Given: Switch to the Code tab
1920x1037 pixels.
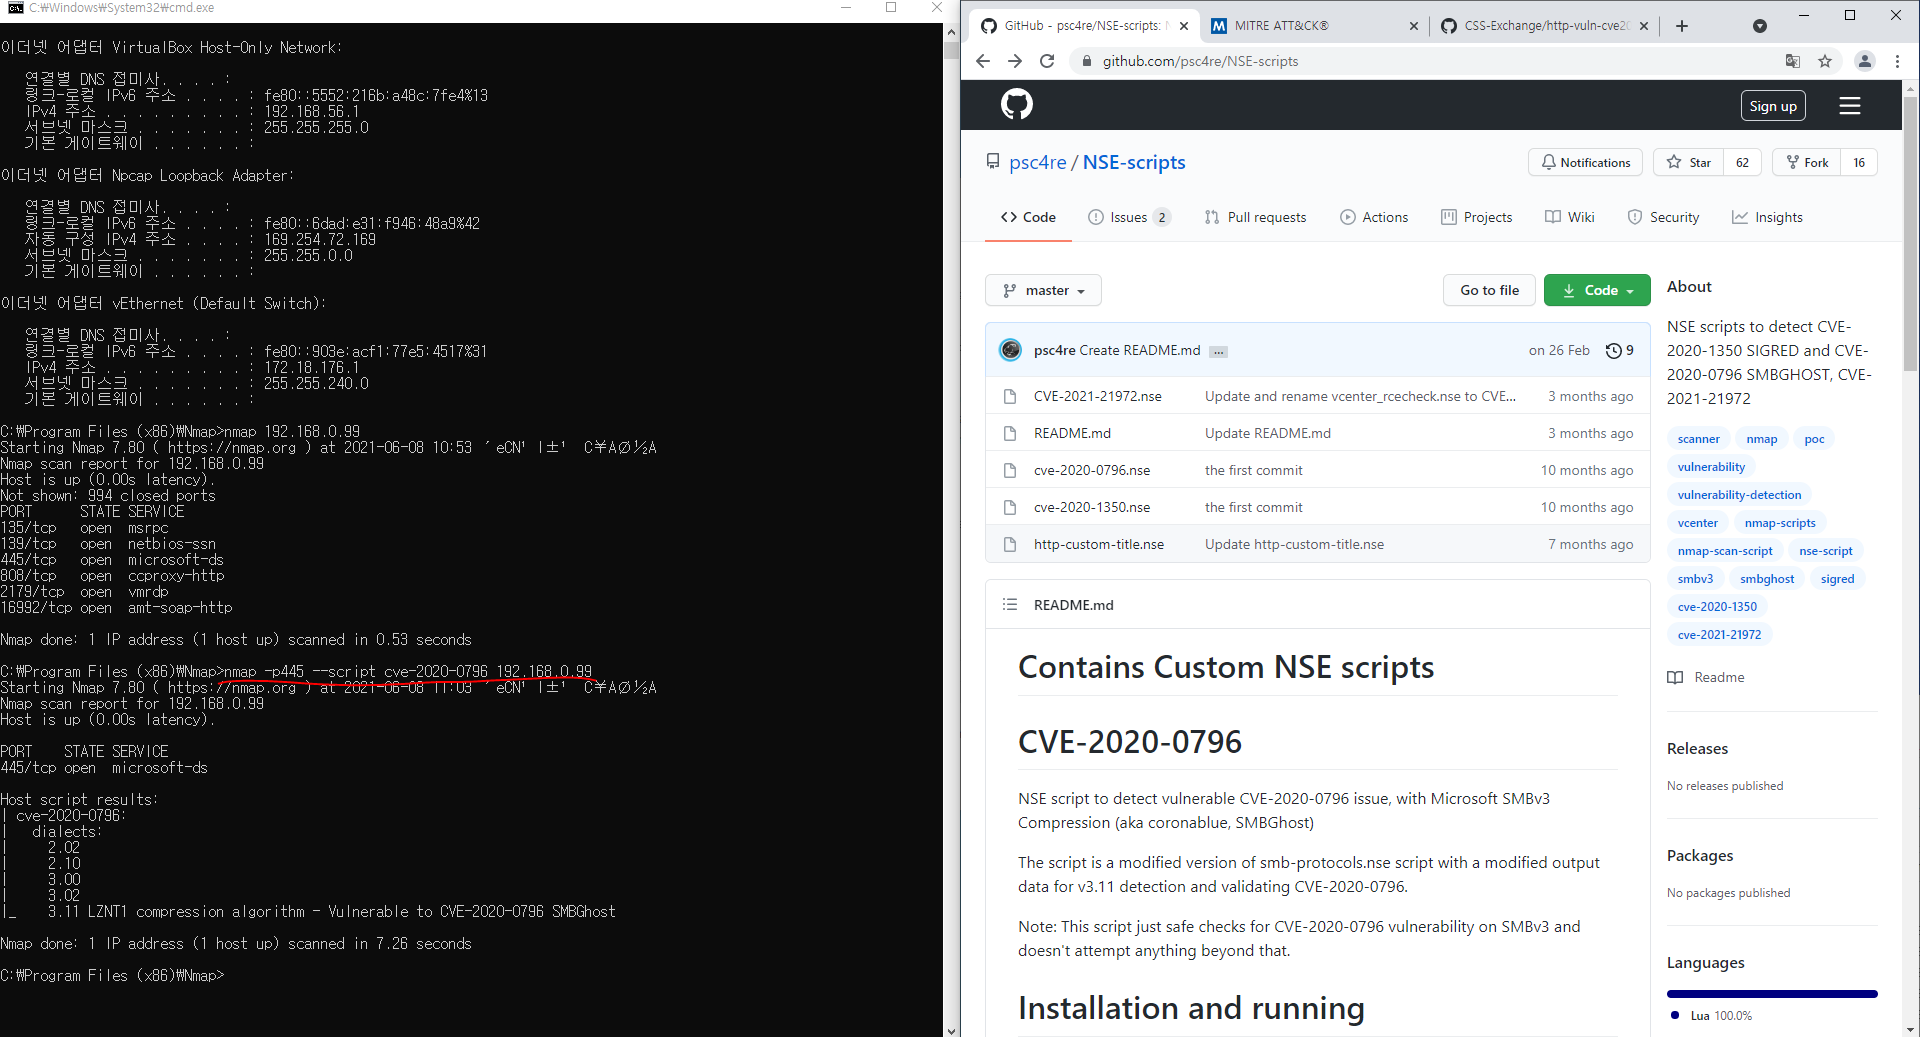Looking at the screenshot, I should (x=1028, y=217).
